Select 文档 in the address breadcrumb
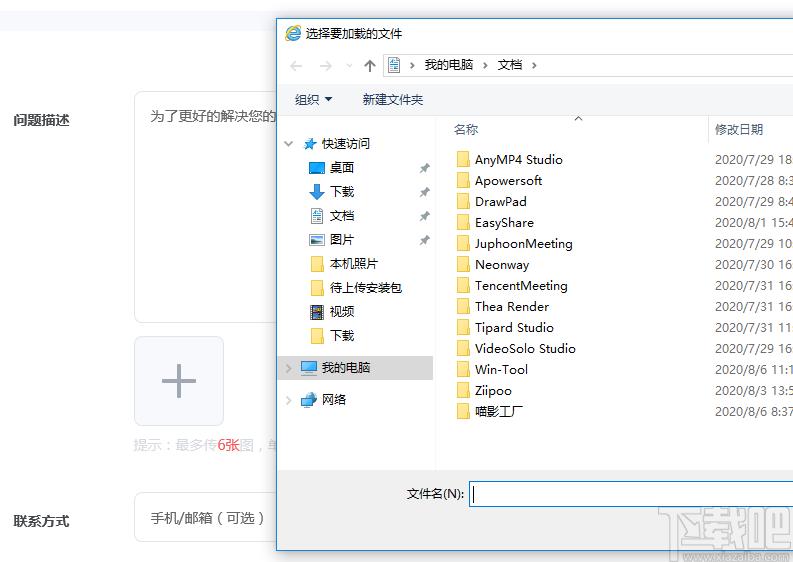Screen dimensions: 793x562 [x=510, y=65]
